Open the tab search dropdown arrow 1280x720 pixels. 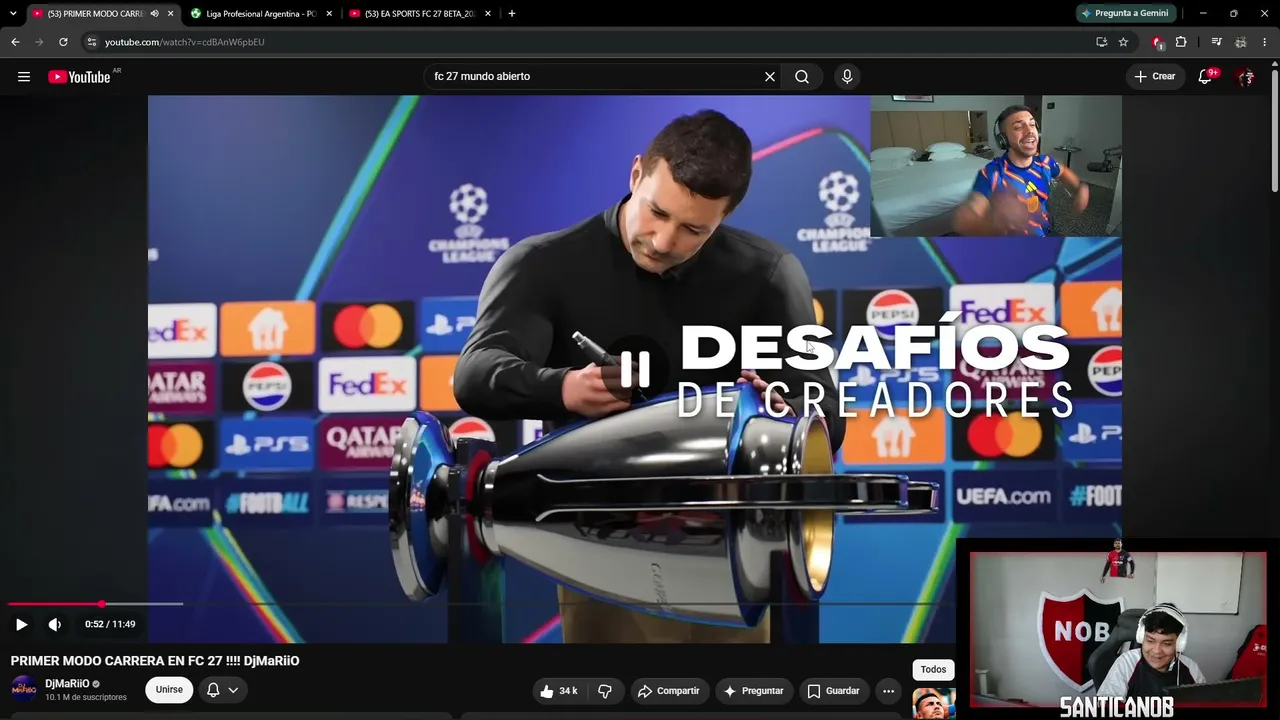pyautogui.click(x=13, y=14)
